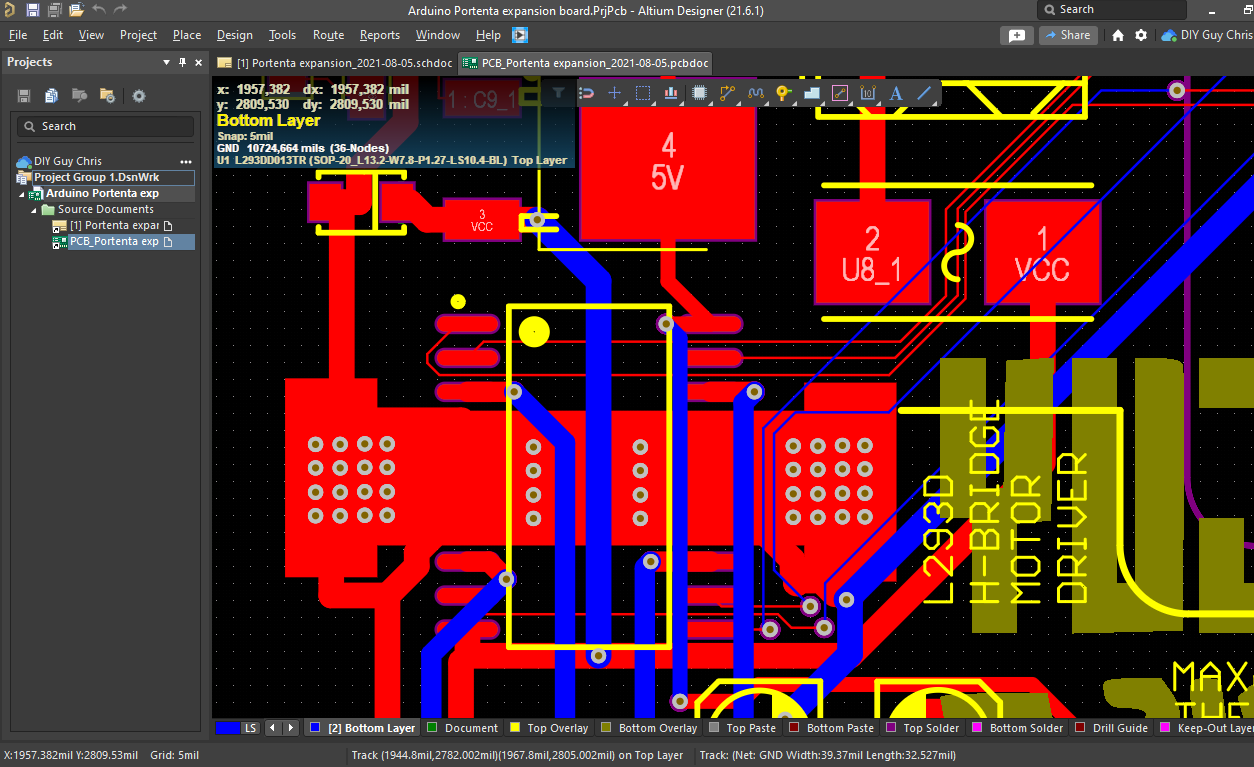Activate the Interactive Routing tool
Screen dimensions: 1254x767
tap(727, 92)
